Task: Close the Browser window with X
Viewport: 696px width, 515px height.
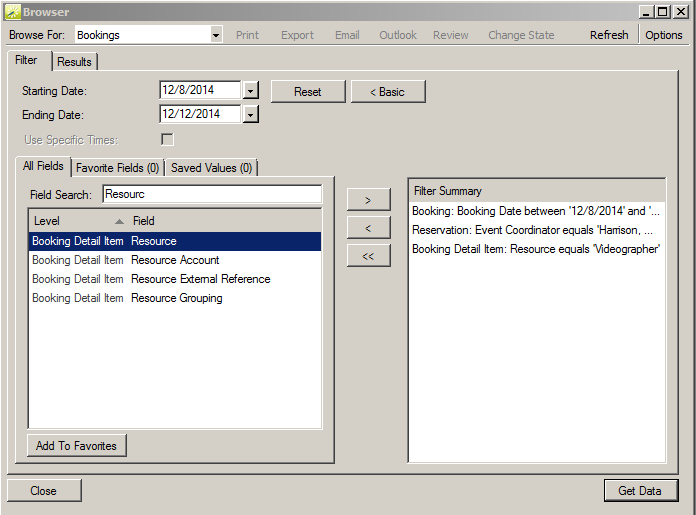Action: (x=680, y=12)
